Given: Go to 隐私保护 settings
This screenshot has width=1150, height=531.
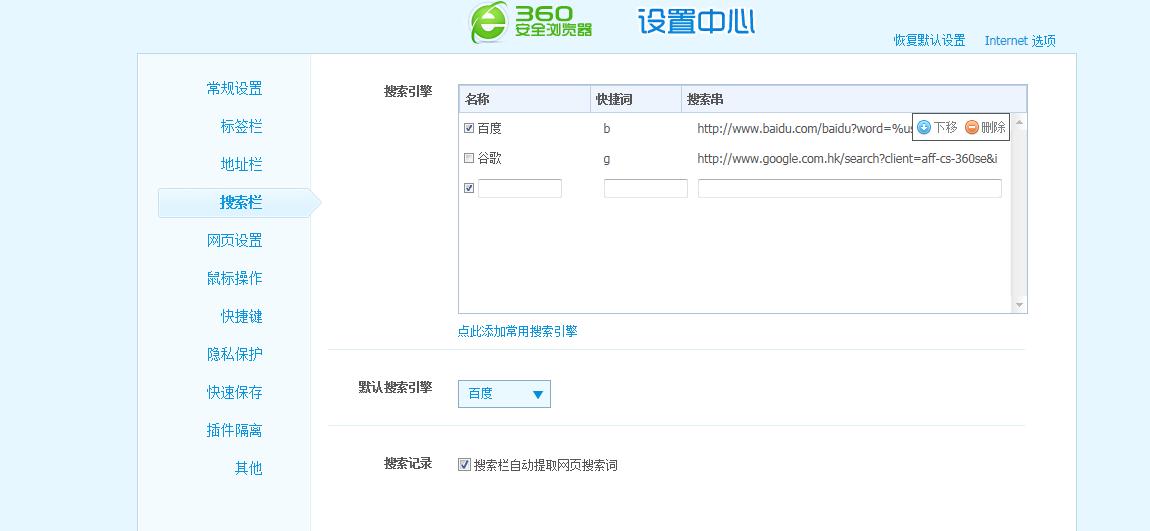Looking at the screenshot, I should point(234,354).
